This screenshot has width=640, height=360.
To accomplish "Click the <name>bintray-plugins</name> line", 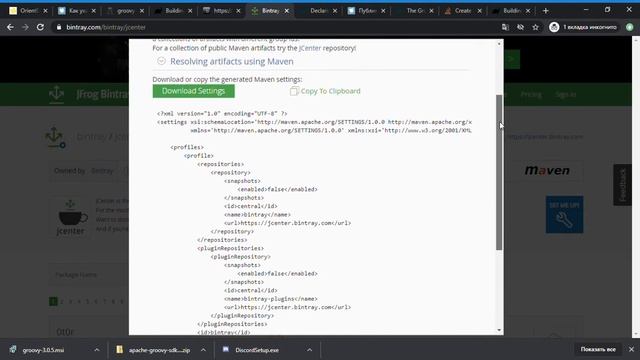I will pos(271,299).
